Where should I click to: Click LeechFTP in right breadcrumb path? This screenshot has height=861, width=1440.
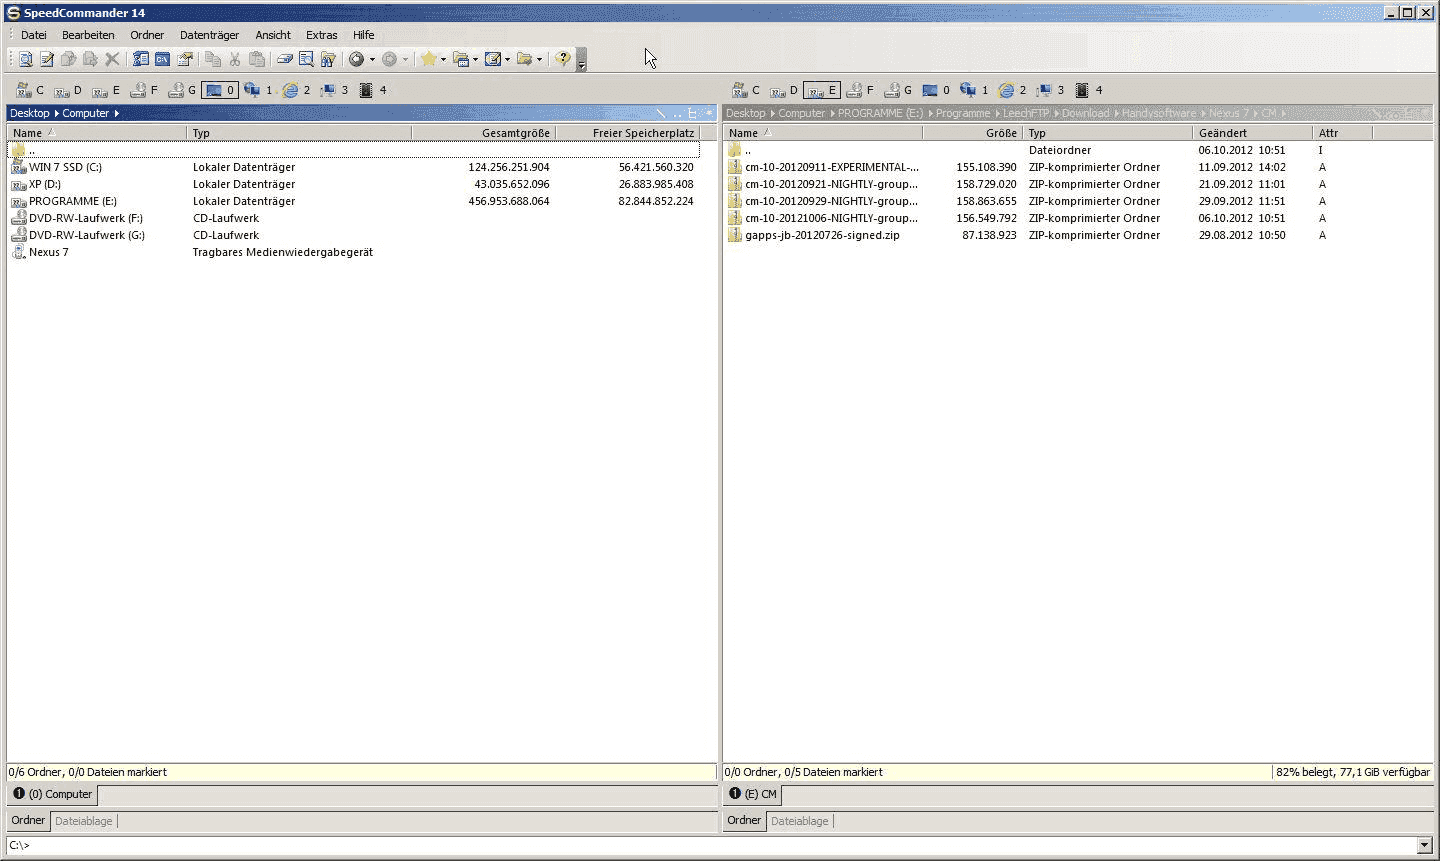click(x=1024, y=113)
